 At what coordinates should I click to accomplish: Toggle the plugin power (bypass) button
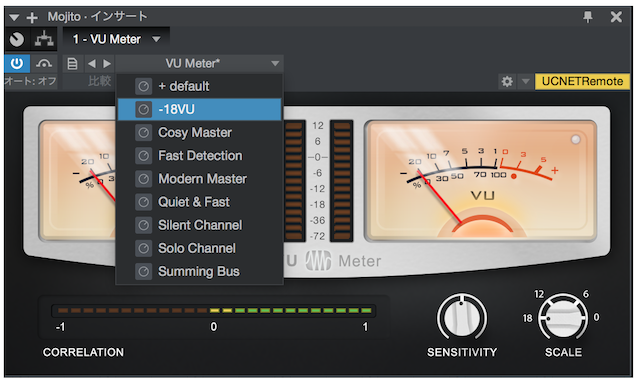coord(17,64)
